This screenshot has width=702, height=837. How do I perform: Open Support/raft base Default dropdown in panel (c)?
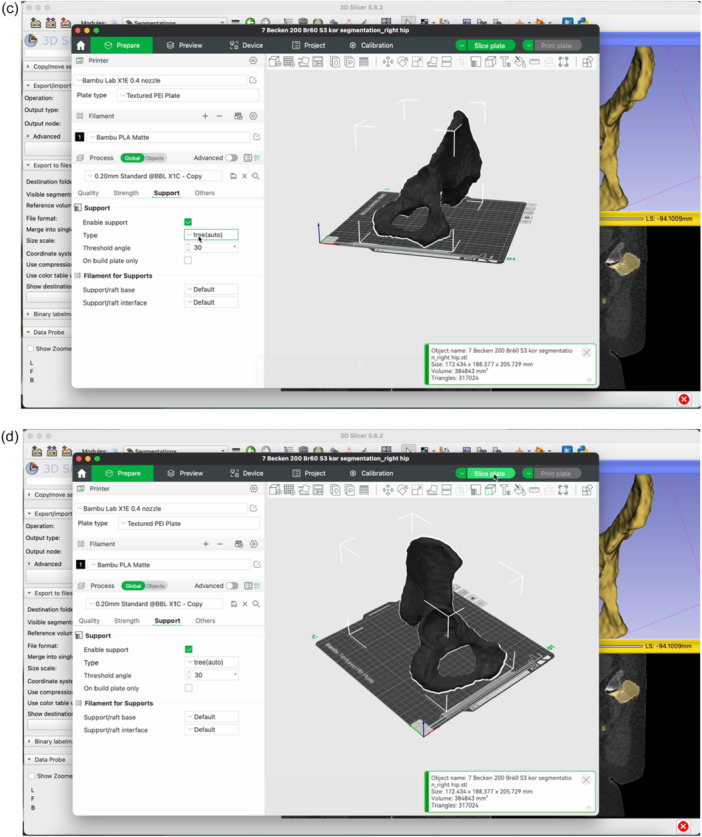click(211, 289)
